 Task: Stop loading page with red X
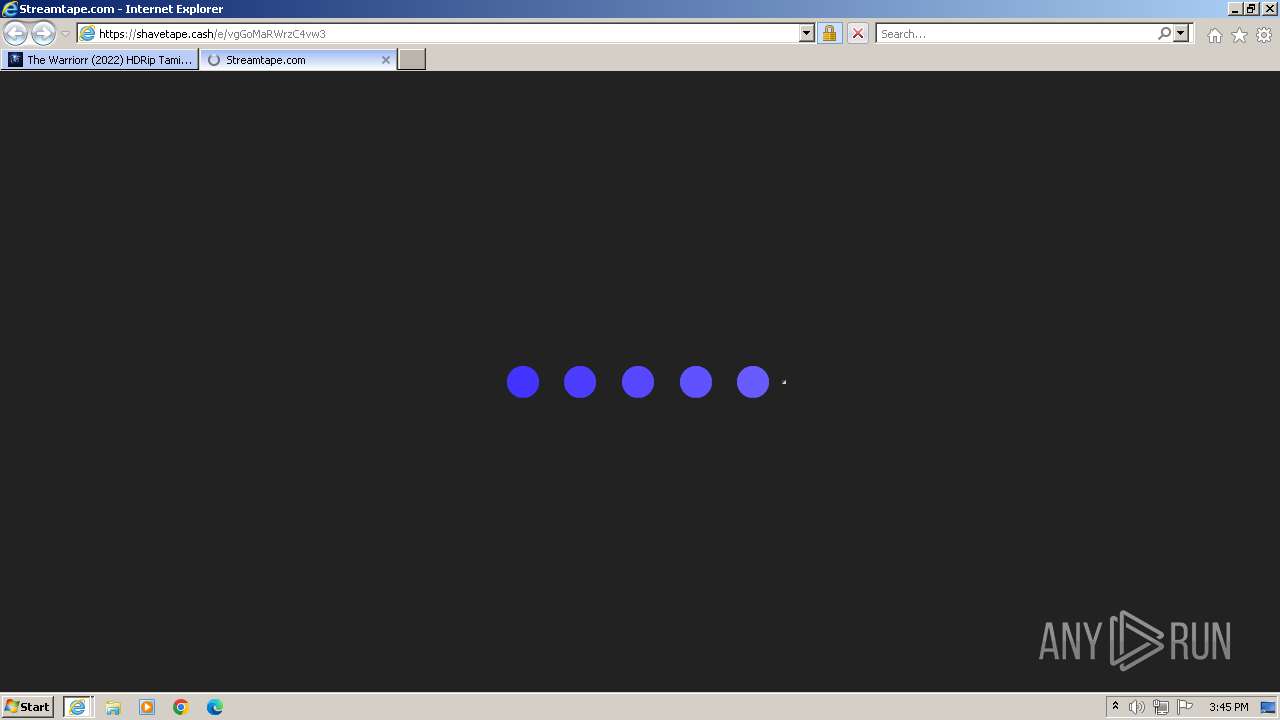(857, 33)
